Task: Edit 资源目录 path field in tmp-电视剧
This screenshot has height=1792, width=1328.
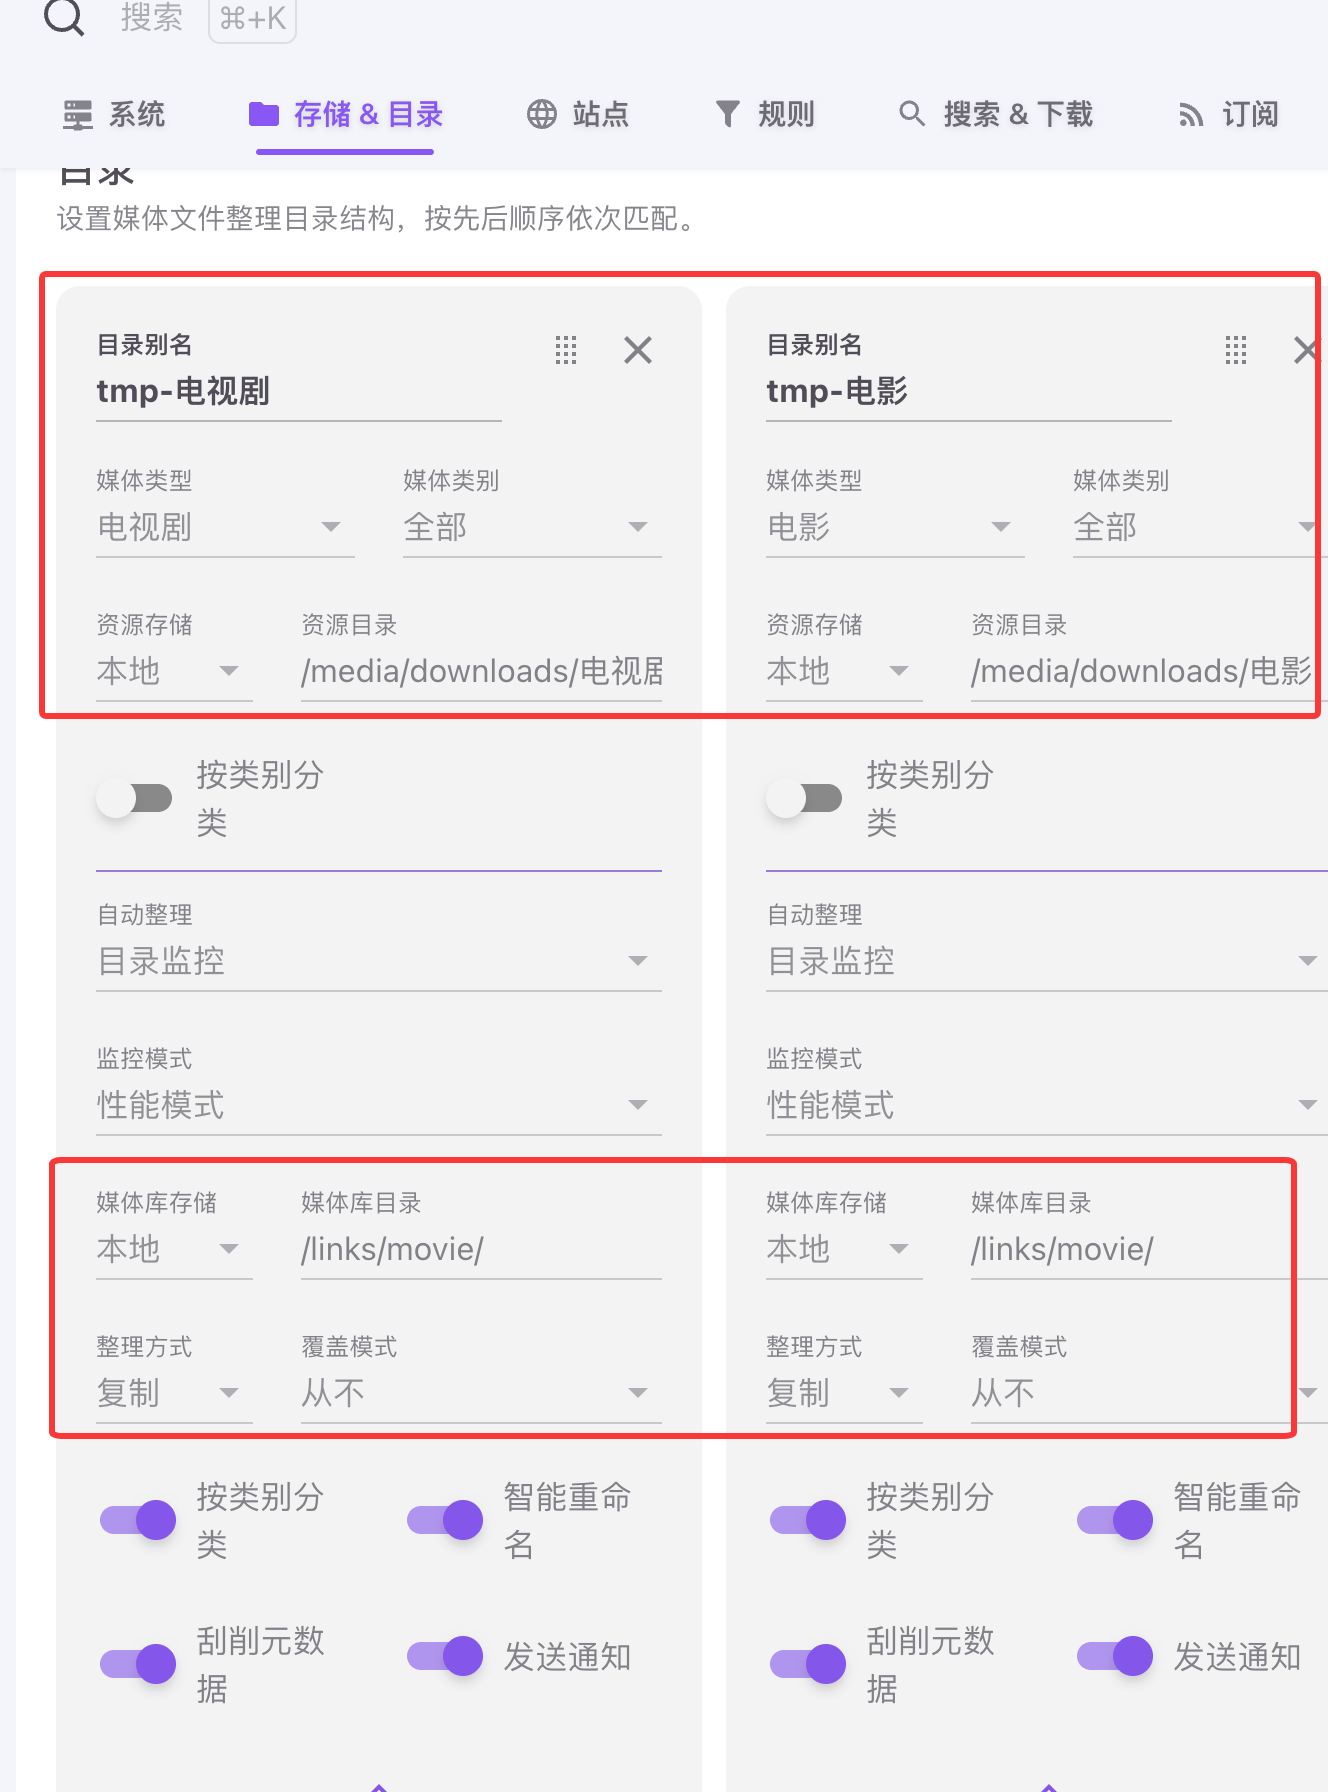Action: point(481,671)
